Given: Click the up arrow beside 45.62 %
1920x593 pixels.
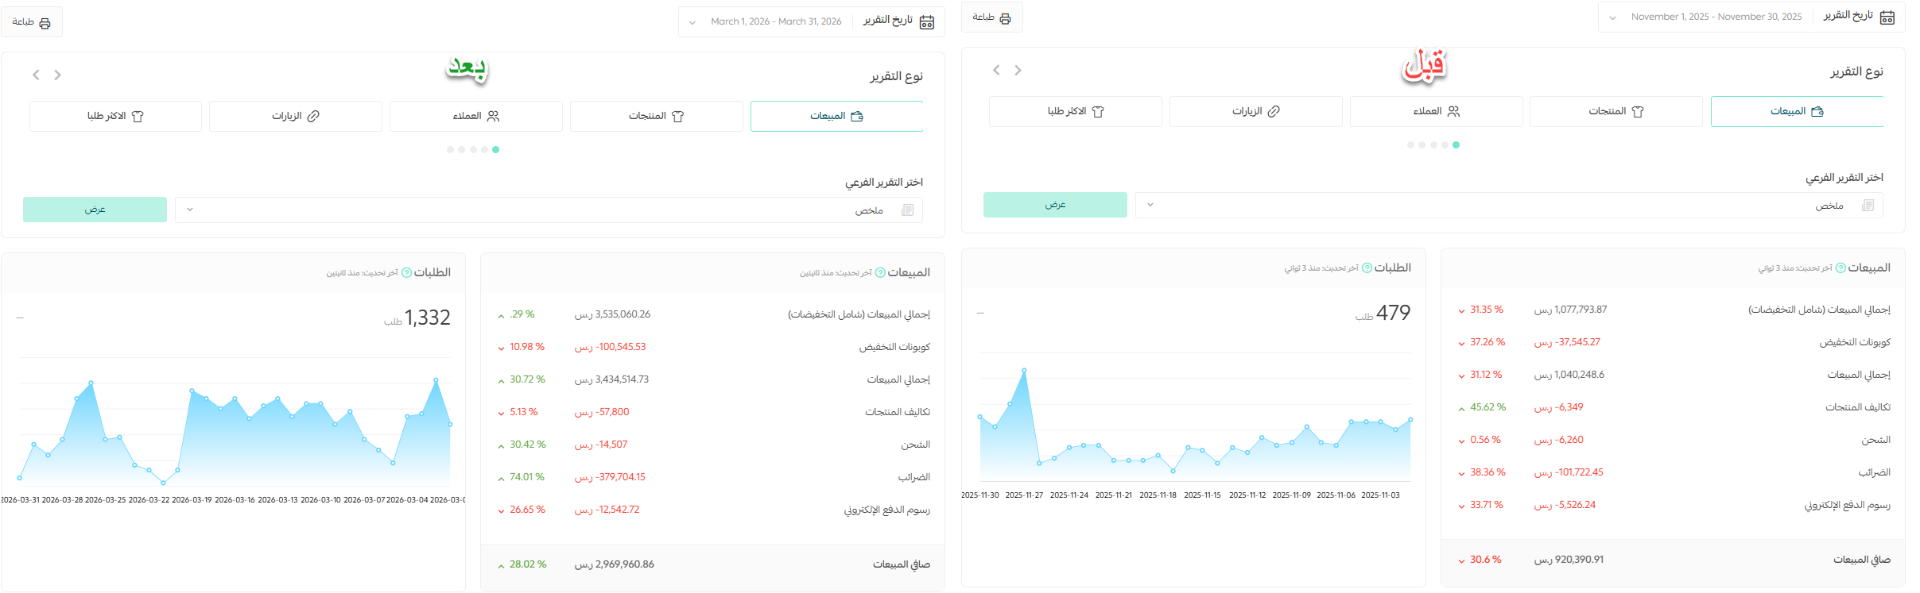Looking at the screenshot, I should tap(1462, 408).
